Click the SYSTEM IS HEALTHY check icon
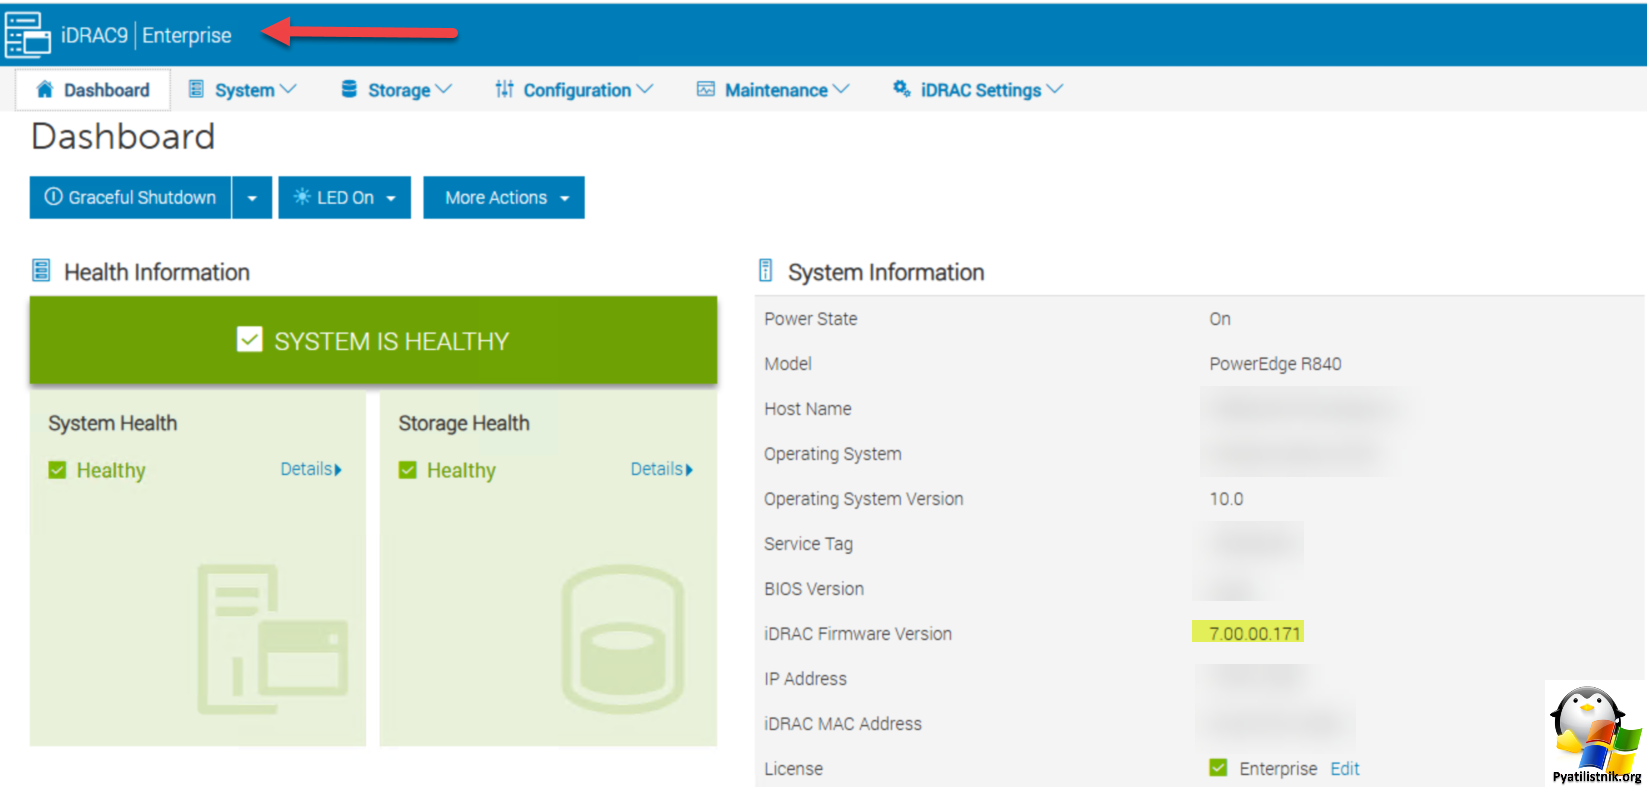This screenshot has height=787, width=1647. coord(249,340)
